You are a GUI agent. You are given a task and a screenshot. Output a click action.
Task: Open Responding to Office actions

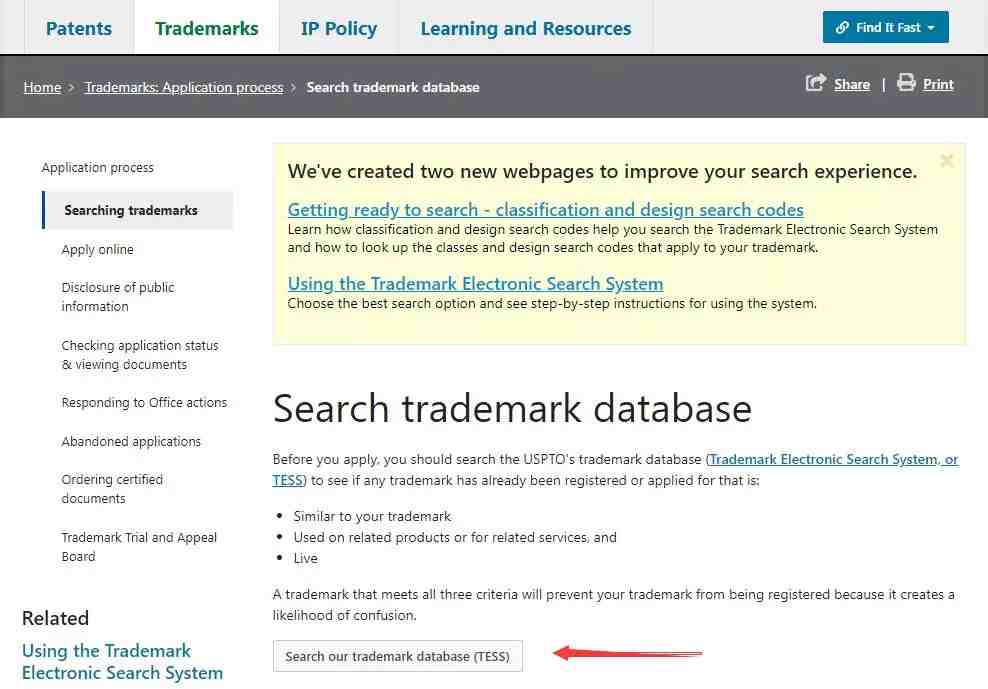pyautogui.click(x=144, y=402)
